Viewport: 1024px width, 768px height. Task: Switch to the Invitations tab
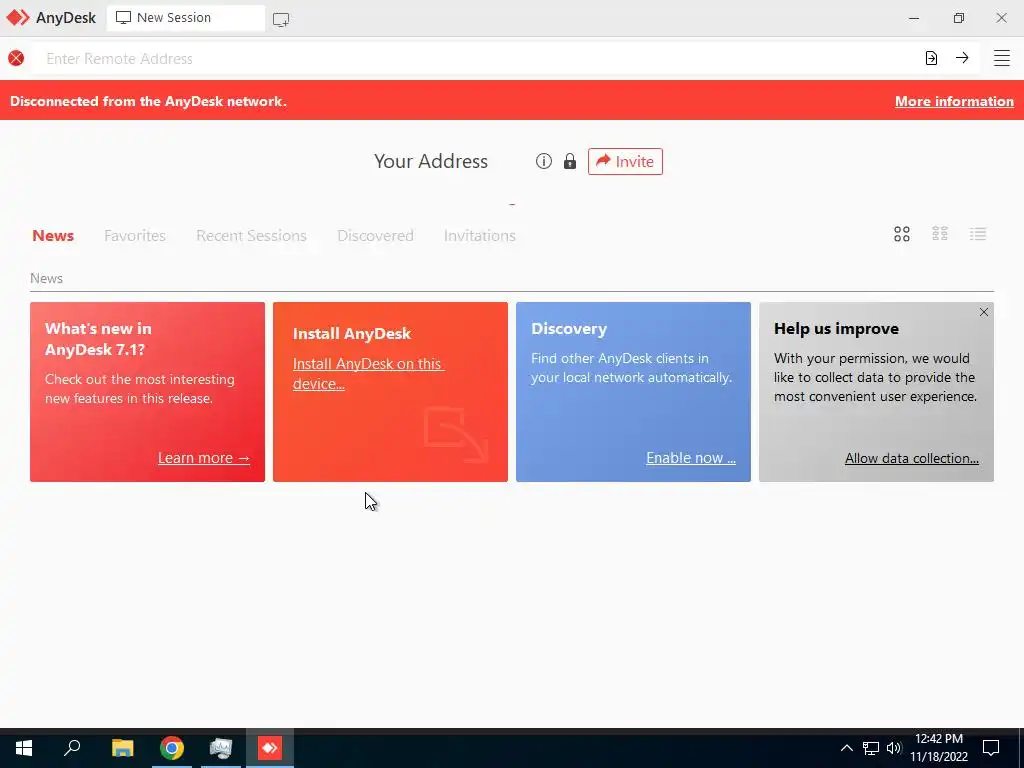[480, 236]
